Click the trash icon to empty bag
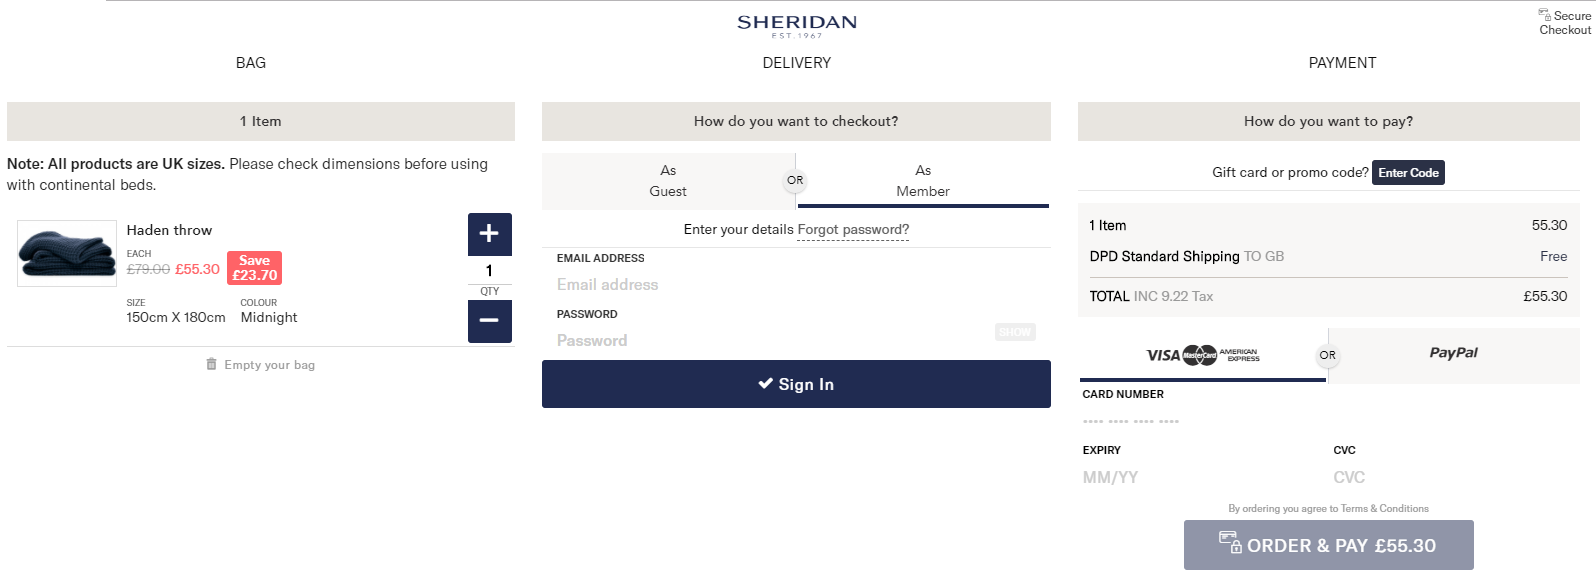1596x573 pixels. [211, 365]
